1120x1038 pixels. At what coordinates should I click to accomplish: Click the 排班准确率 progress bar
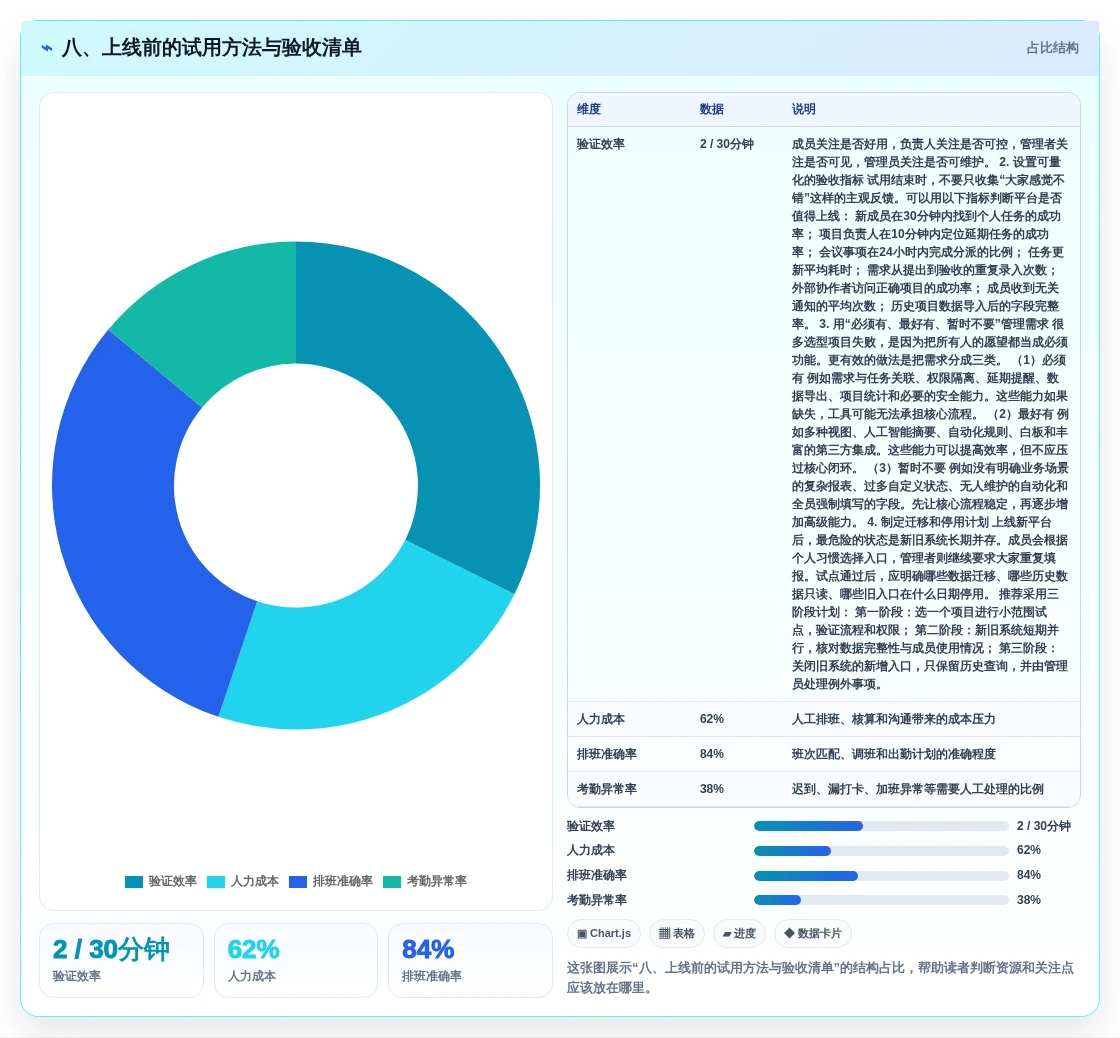click(x=881, y=876)
